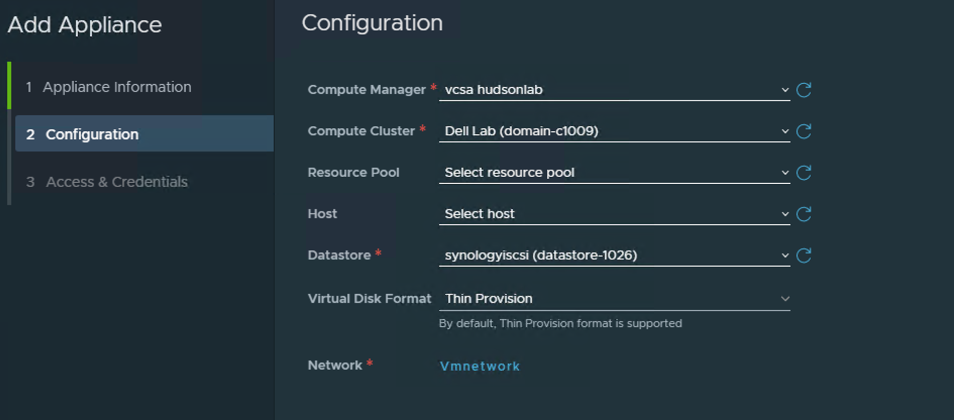954x420 pixels.
Task: Open the synologyiscsi datastore dropdown
Action: (615, 255)
